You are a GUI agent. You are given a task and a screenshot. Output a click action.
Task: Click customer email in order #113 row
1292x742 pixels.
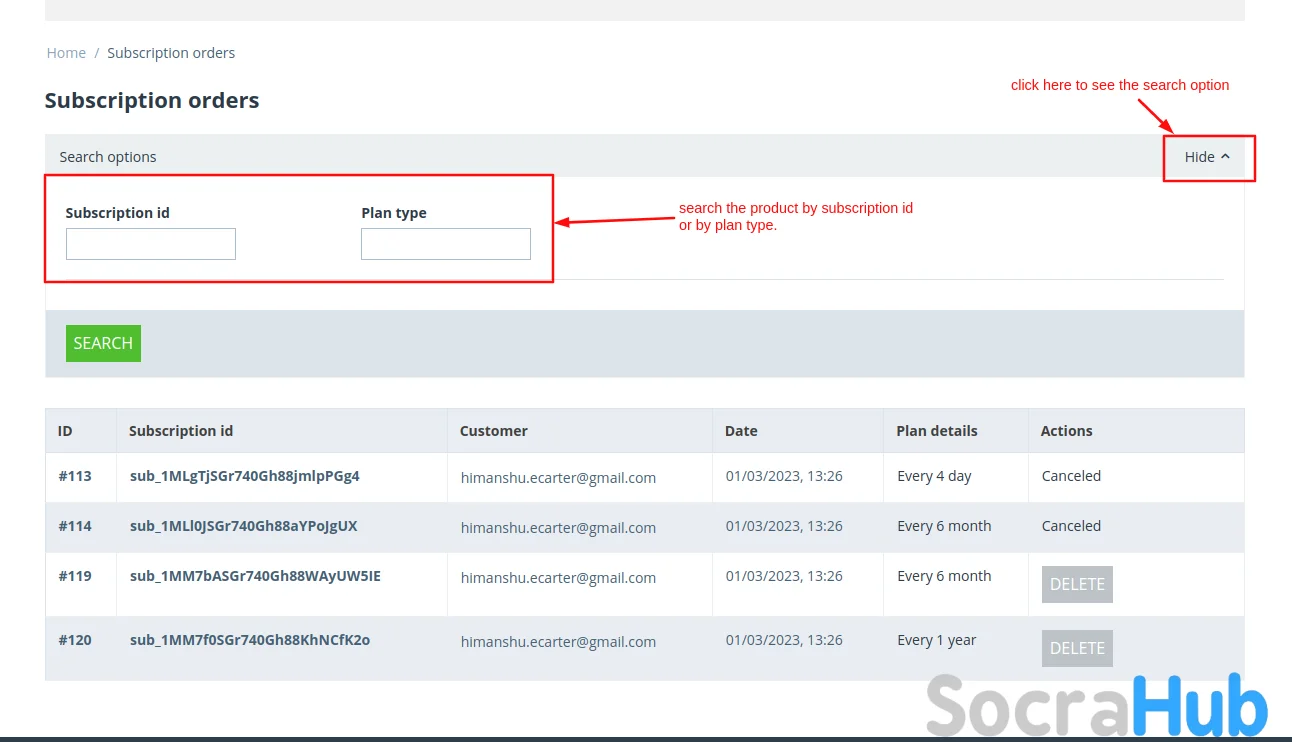(x=558, y=478)
